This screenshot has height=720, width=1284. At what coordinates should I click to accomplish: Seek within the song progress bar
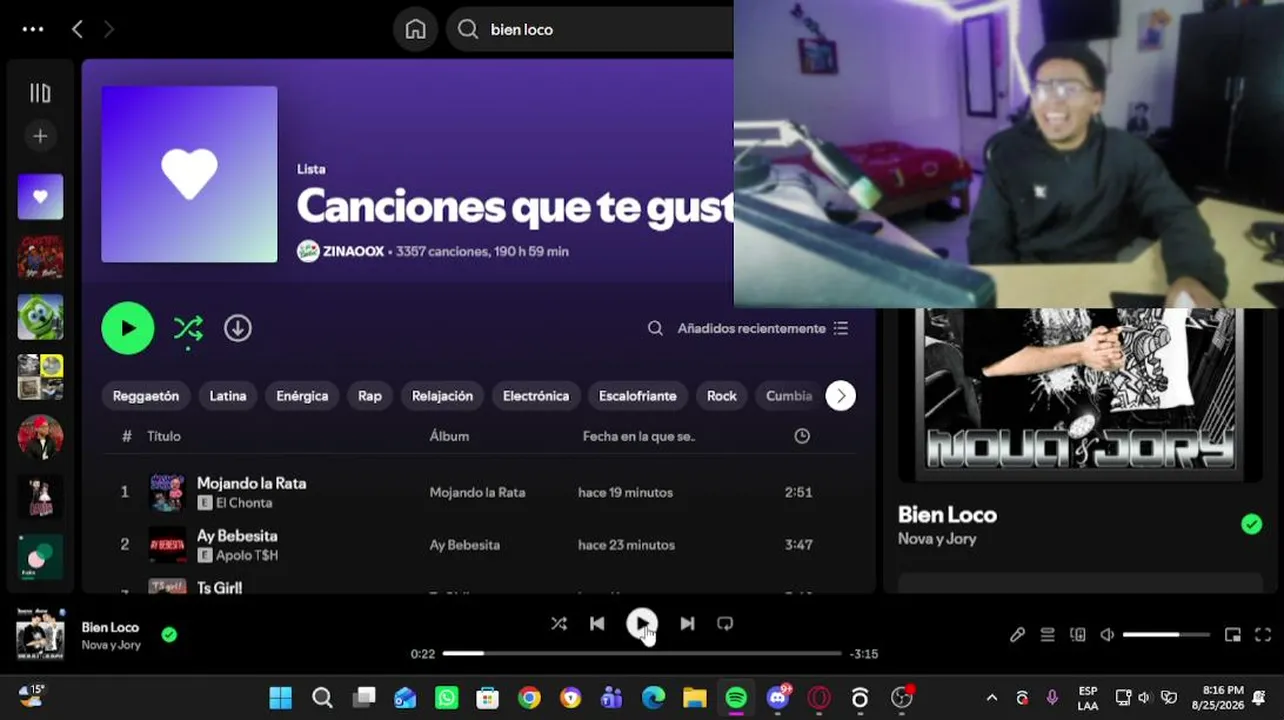[x=642, y=654]
